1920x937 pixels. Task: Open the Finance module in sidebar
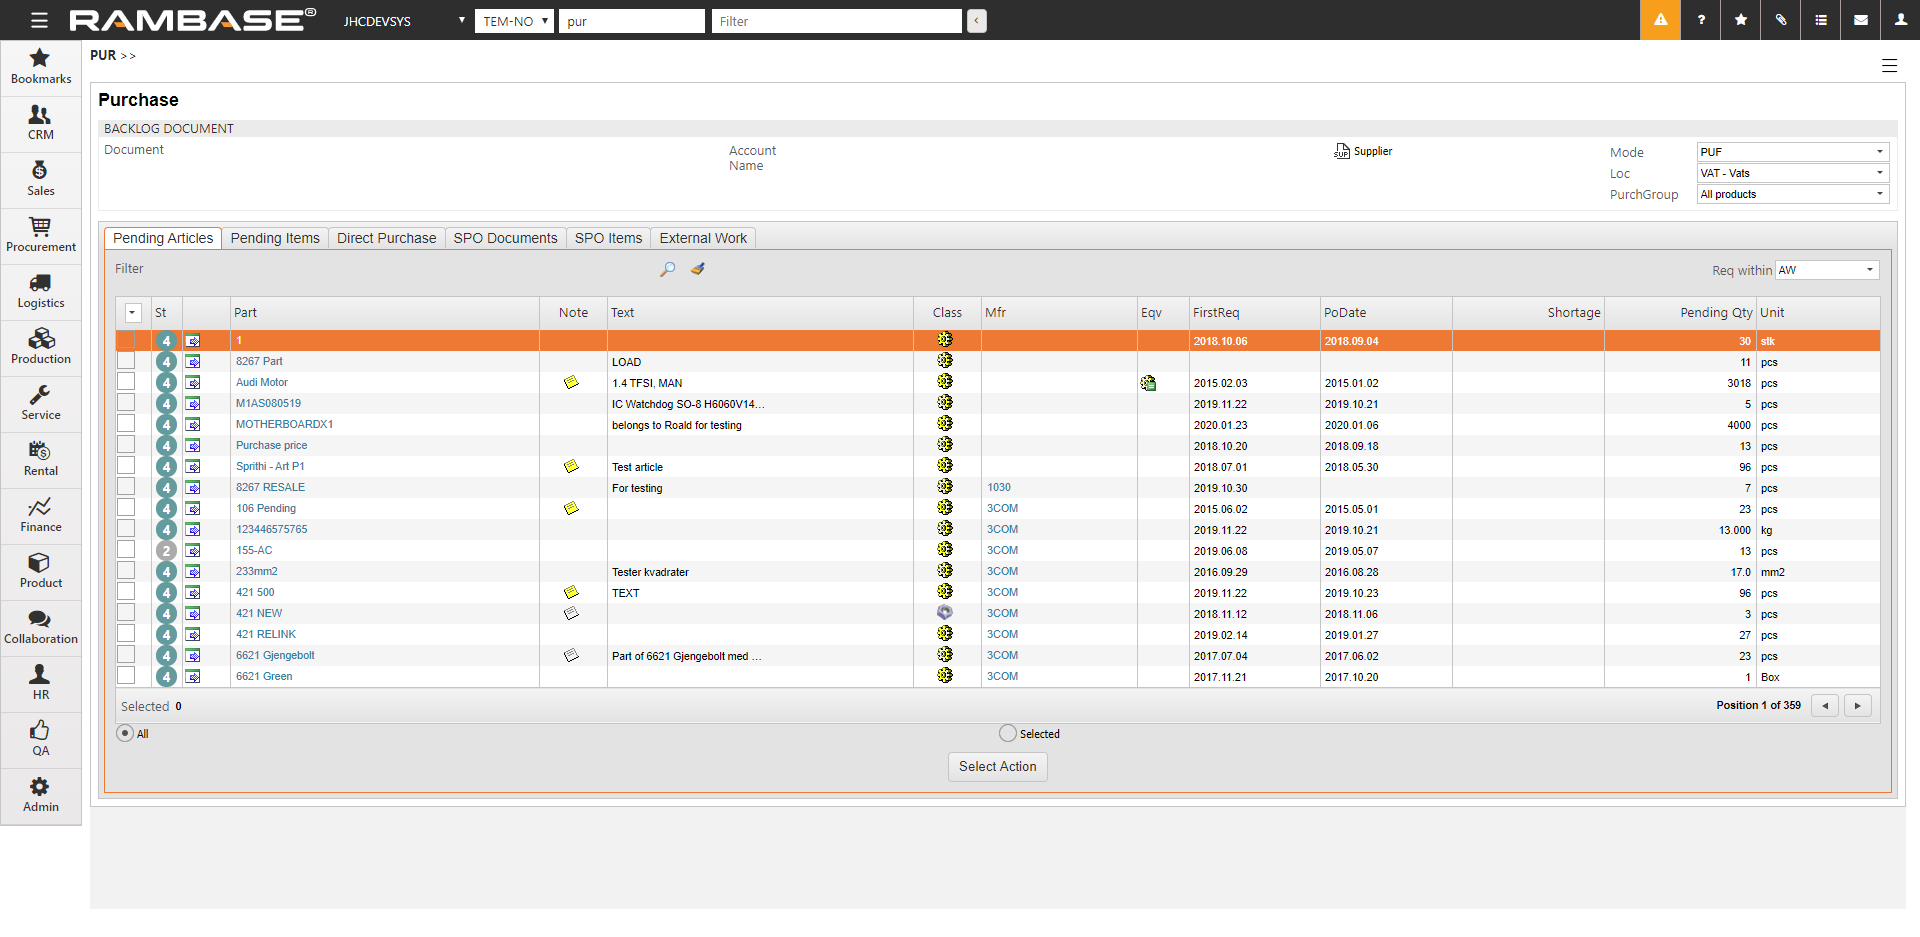40,516
